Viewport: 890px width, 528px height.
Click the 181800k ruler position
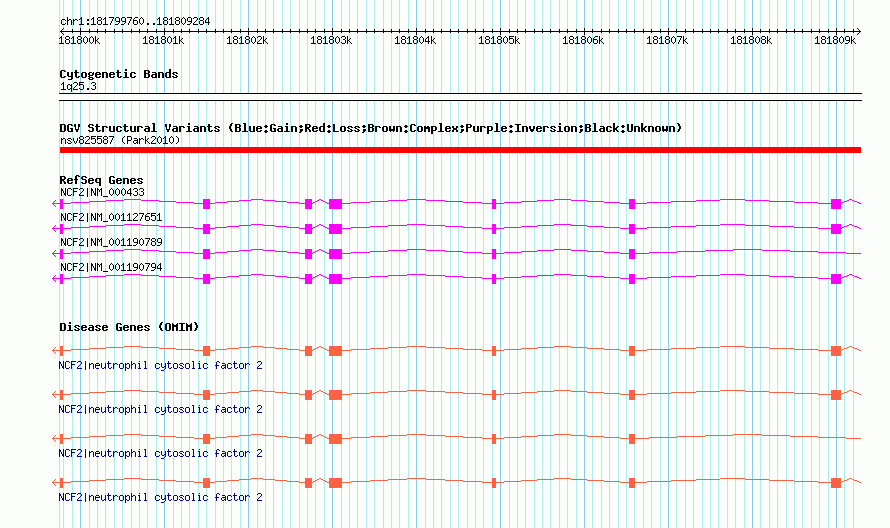79,40
